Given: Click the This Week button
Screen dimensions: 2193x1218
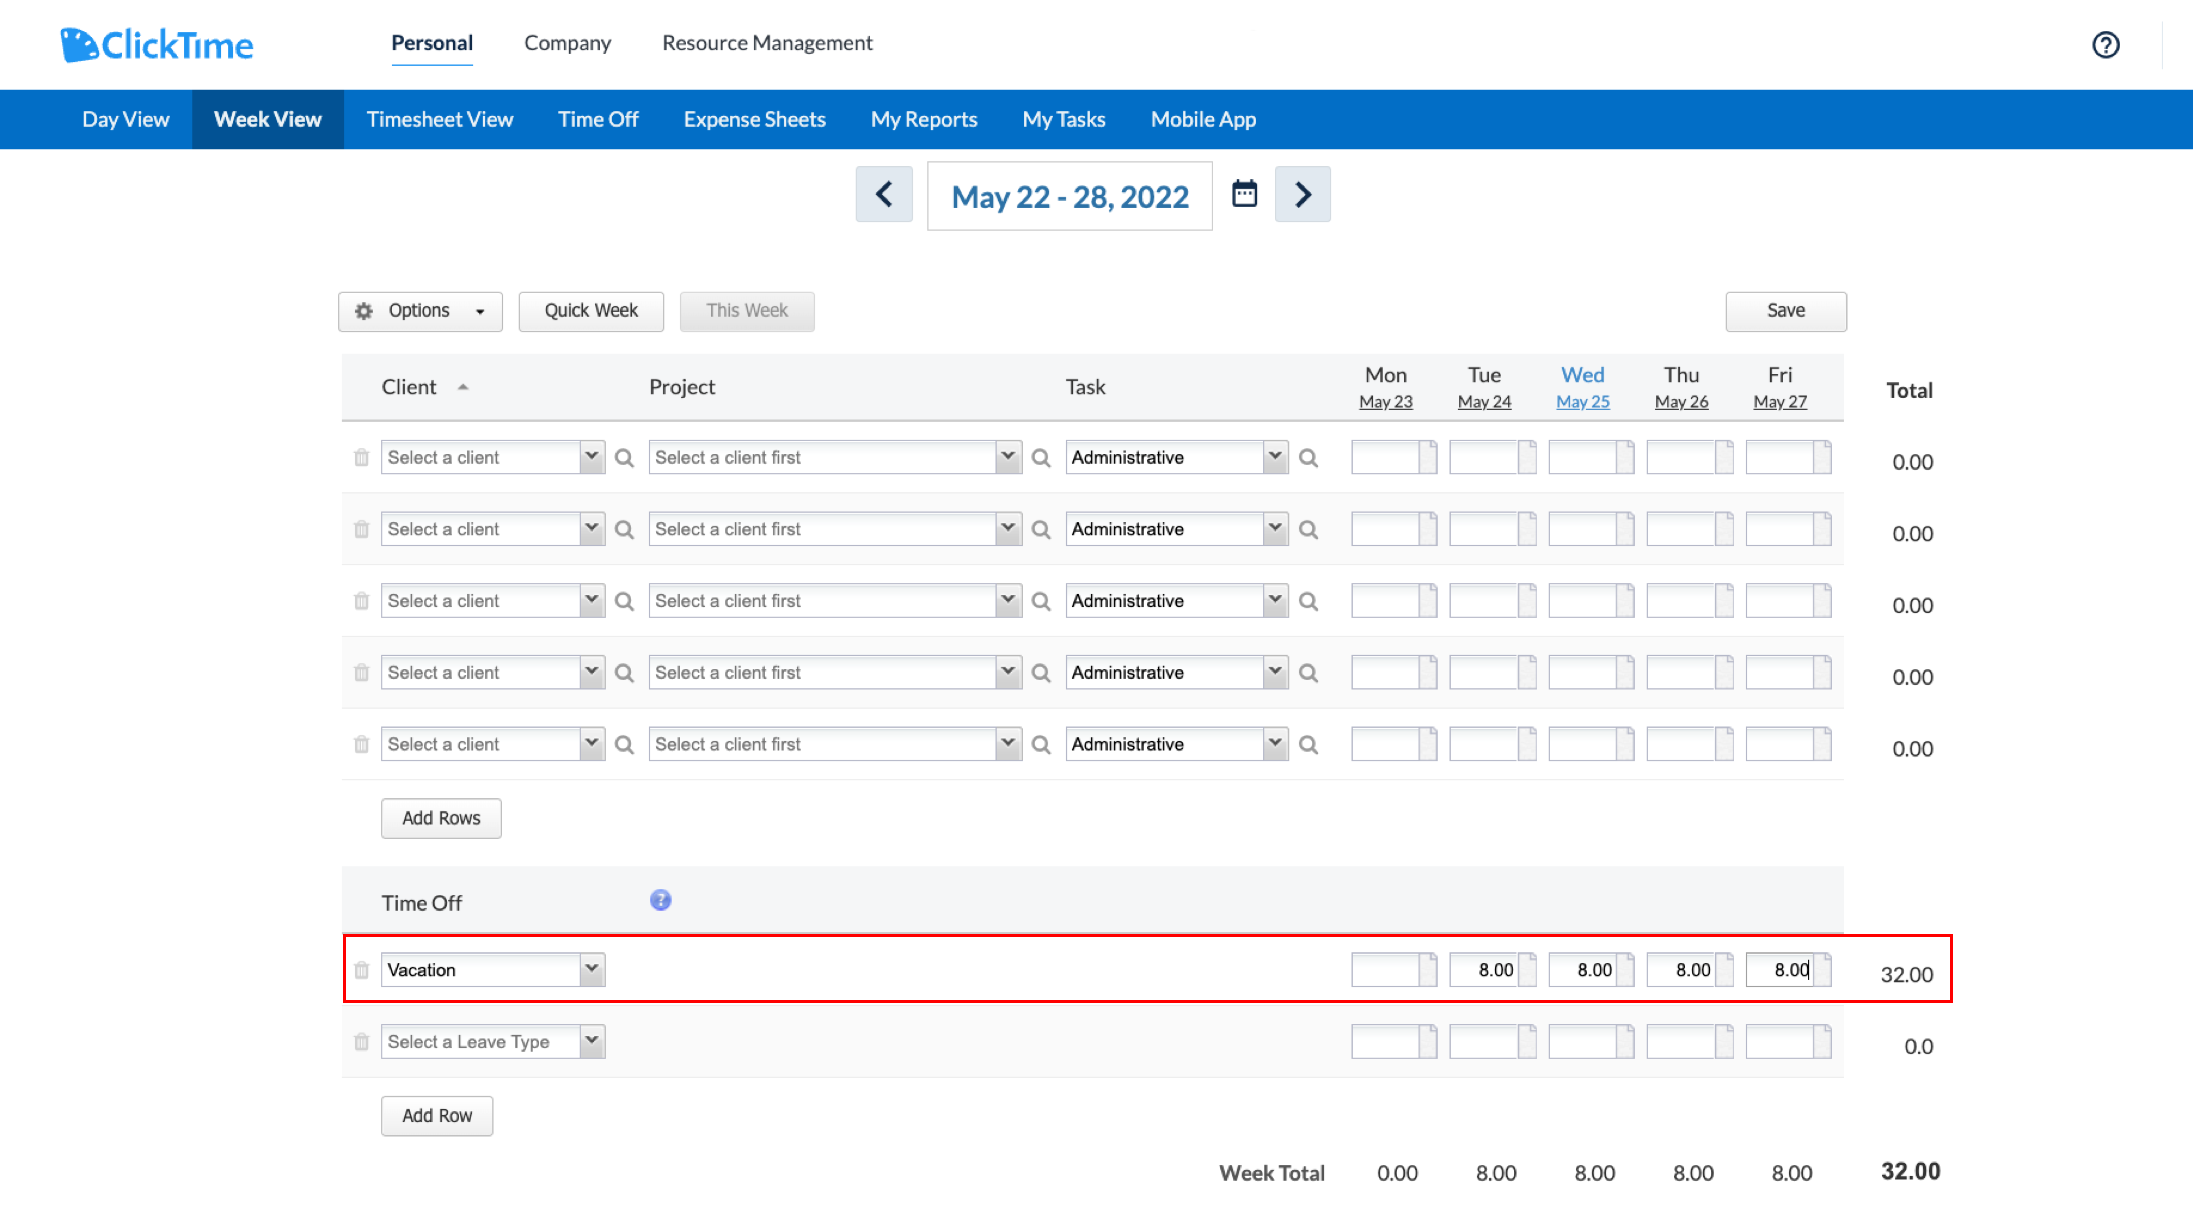Looking at the screenshot, I should point(747,311).
